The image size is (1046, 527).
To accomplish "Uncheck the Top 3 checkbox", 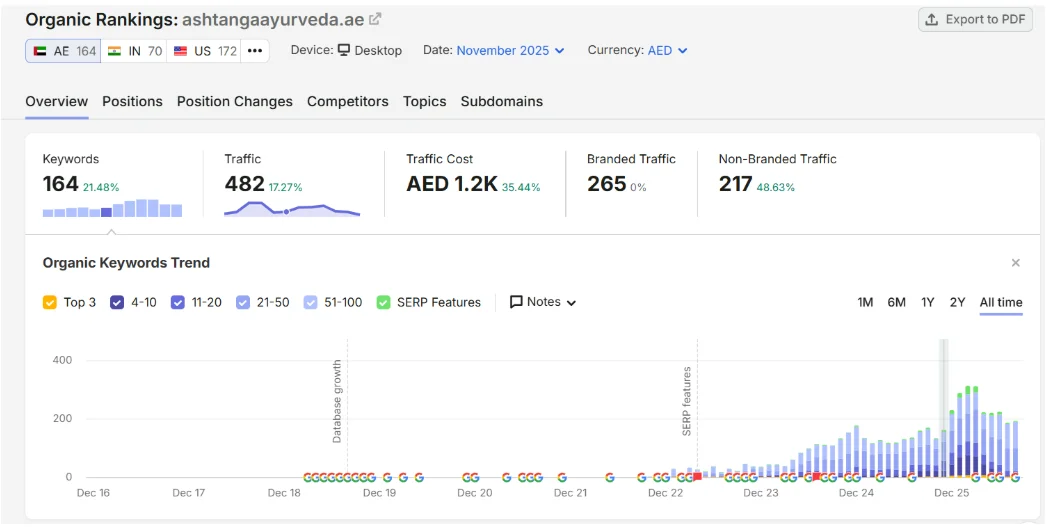I will (49, 302).
